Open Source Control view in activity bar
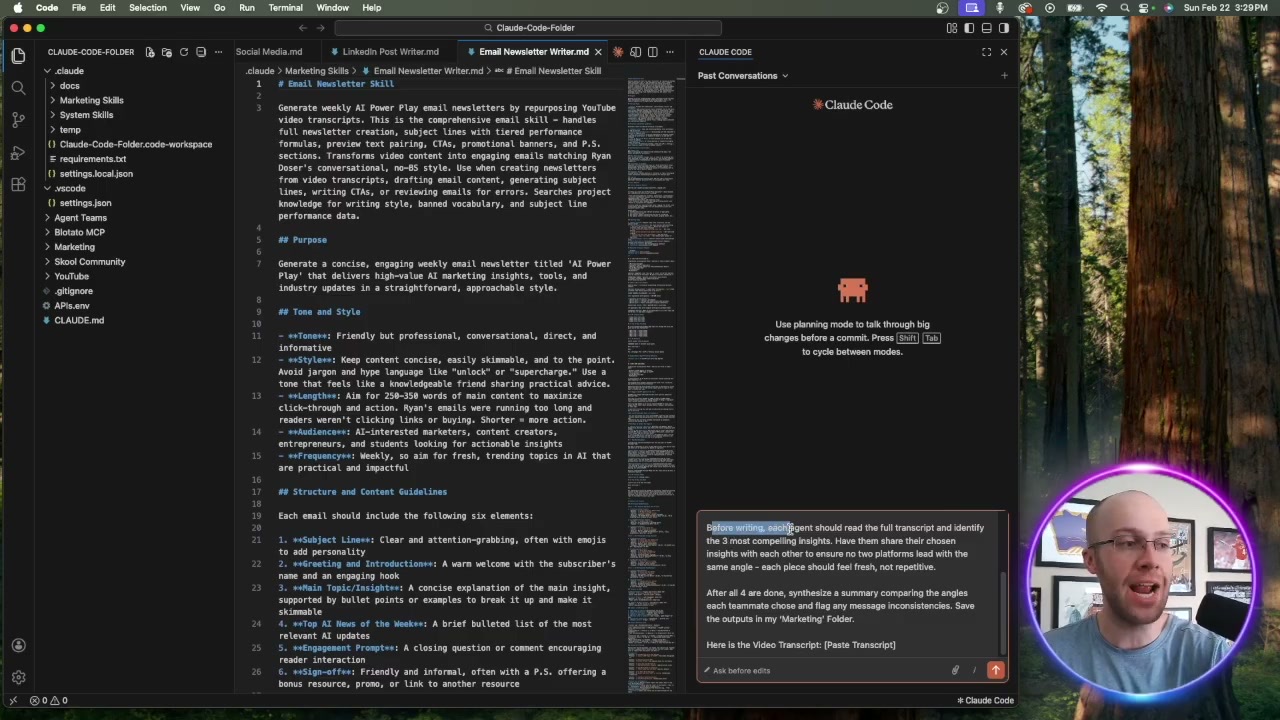Image resolution: width=1280 pixels, height=720 pixels. pyautogui.click(x=18, y=120)
